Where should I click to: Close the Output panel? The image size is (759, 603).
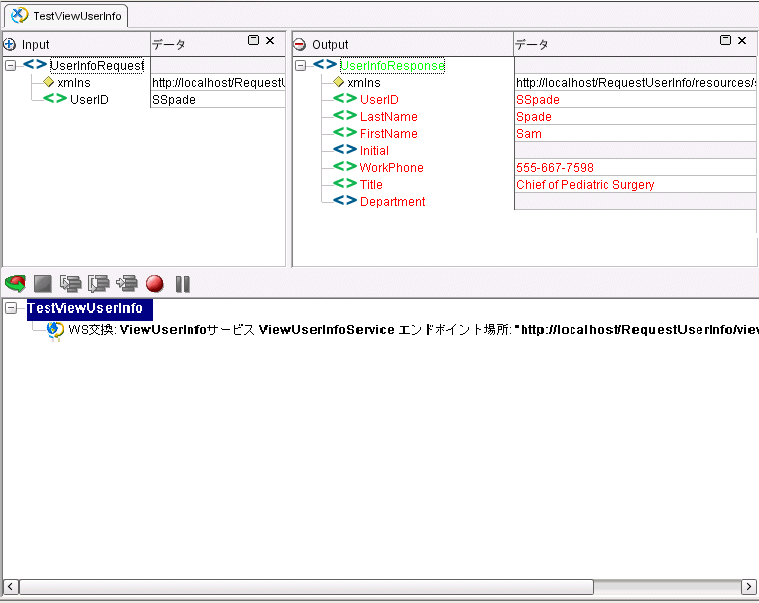[x=742, y=40]
